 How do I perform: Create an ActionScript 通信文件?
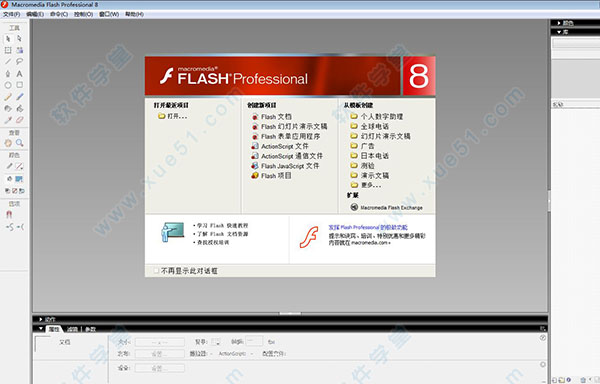coord(287,156)
